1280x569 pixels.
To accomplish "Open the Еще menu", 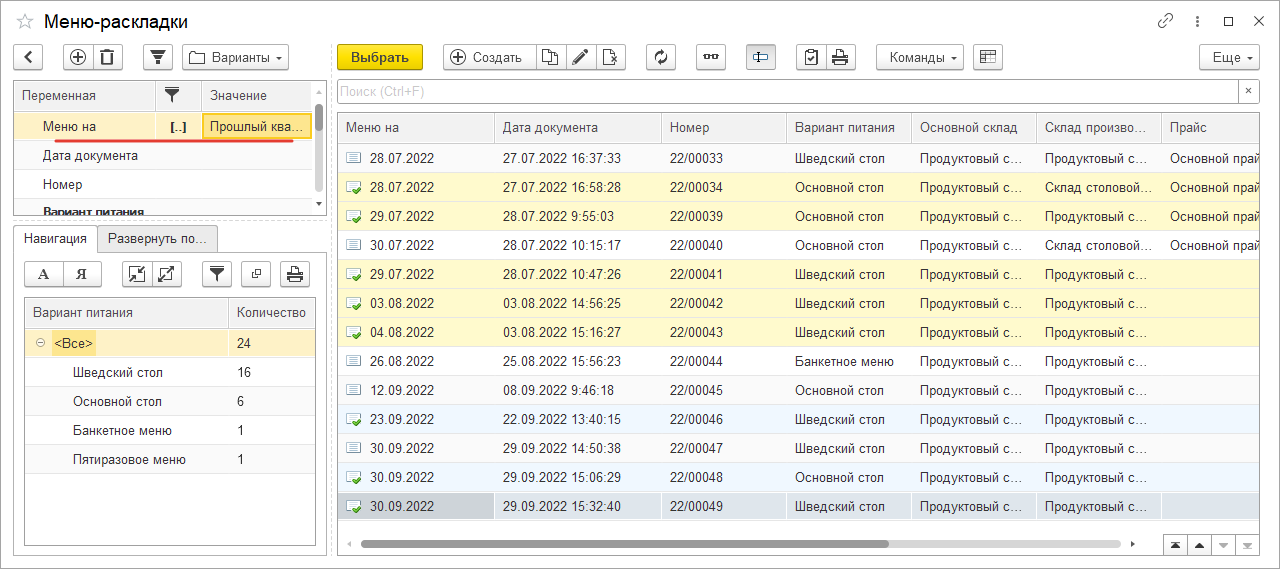I will click(1229, 57).
